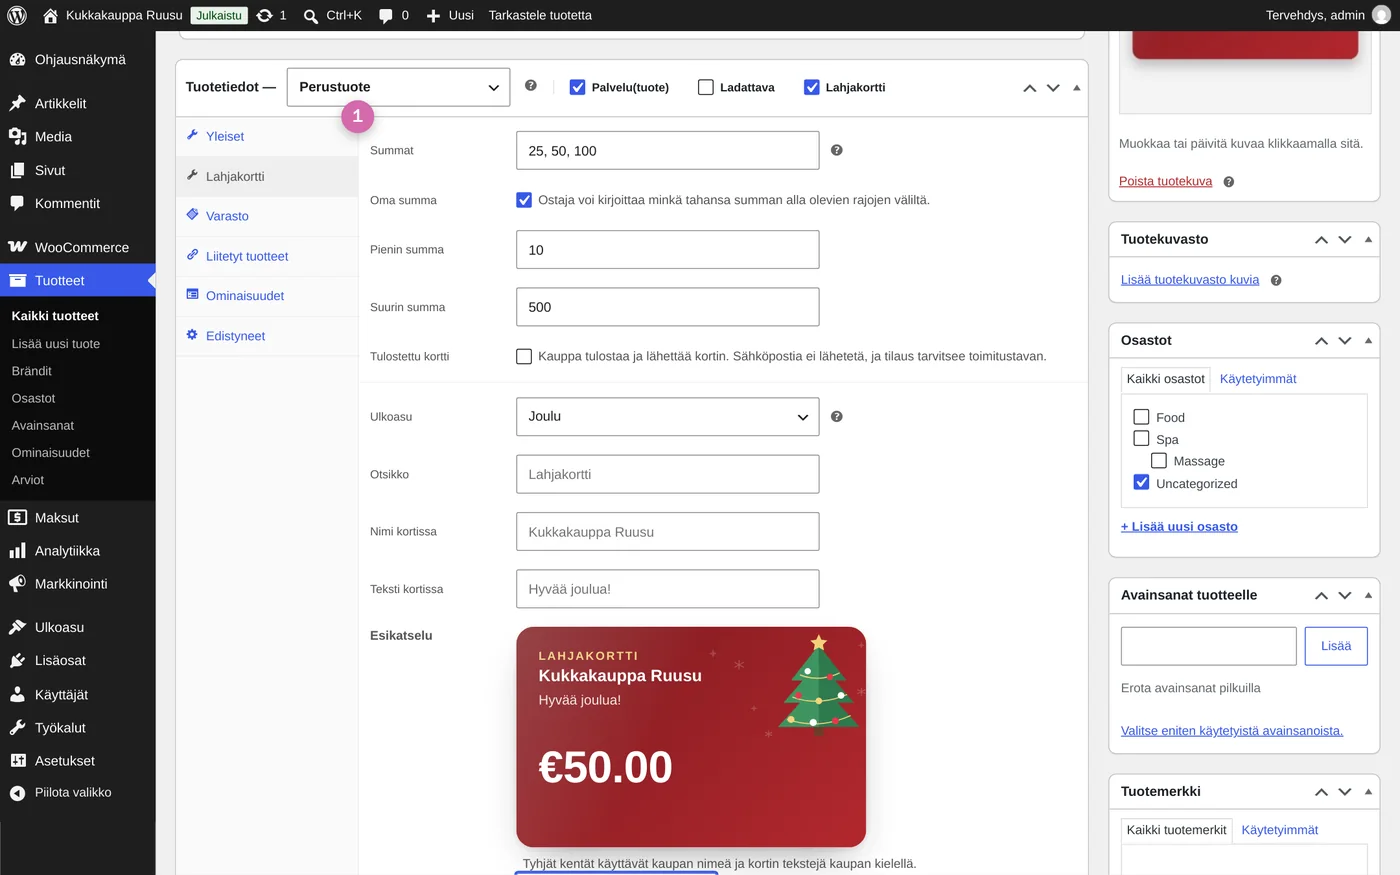Open Ohjausnäkymä dashboard icon
This screenshot has width=1400, height=875.
(17, 59)
